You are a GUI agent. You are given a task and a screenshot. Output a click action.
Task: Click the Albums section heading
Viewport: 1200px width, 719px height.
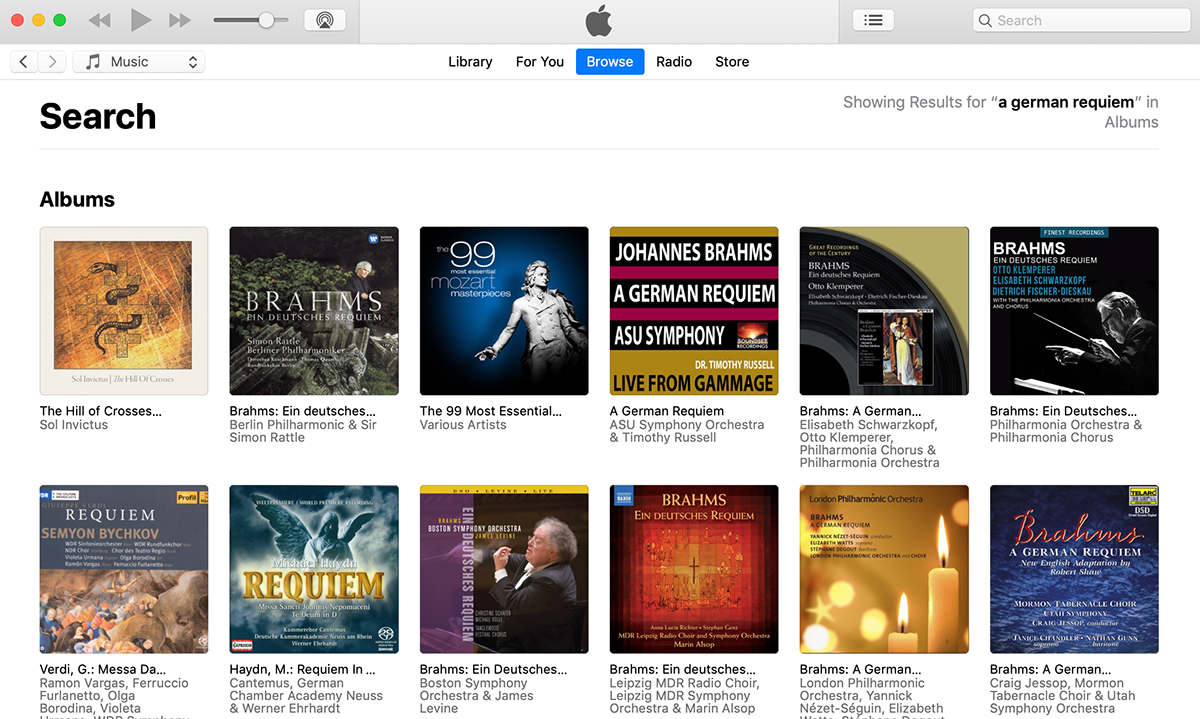[77, 199]
